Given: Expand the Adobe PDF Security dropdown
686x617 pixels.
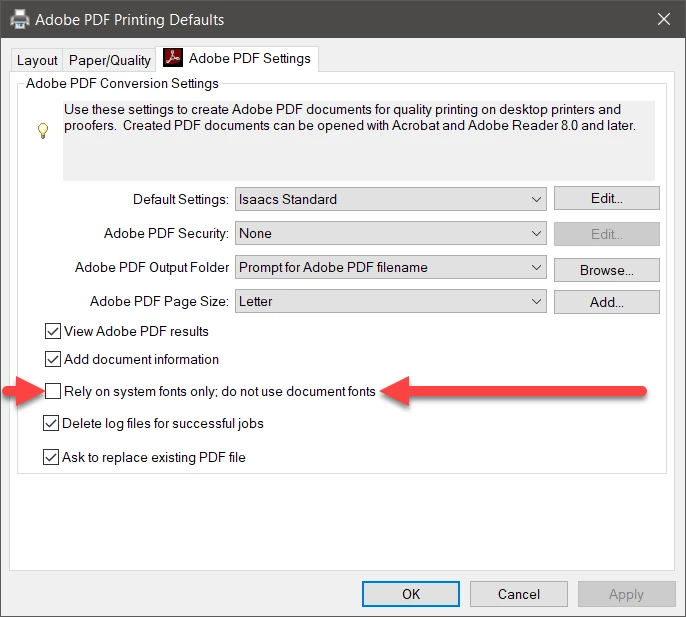Looking at the screenshot, I should (390, 233).
